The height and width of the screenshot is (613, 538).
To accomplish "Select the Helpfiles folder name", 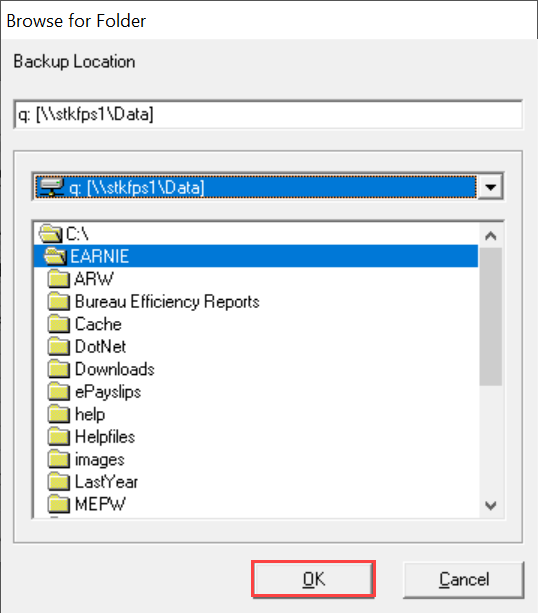I will pos(105,437).
